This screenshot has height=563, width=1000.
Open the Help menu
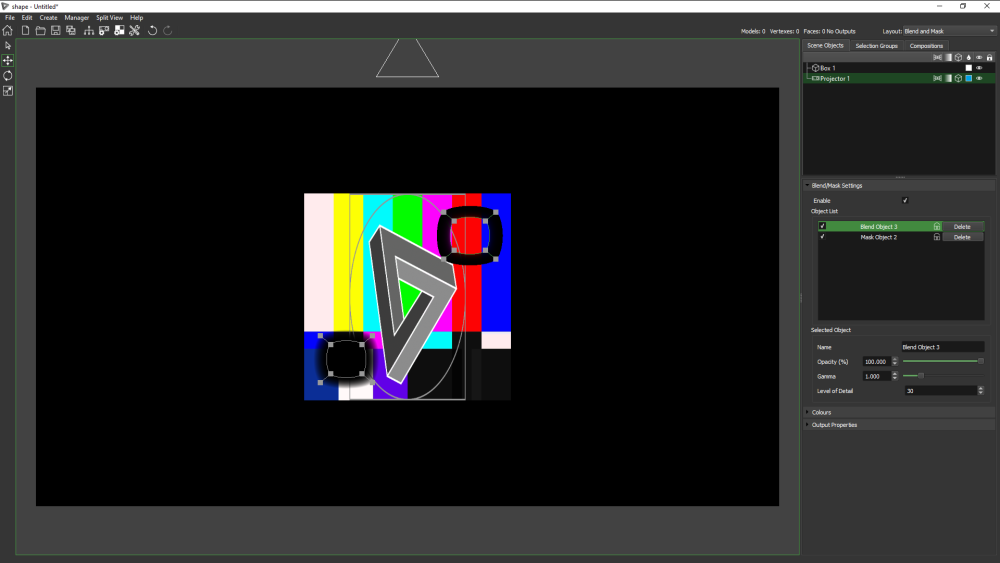coord(136,18)
